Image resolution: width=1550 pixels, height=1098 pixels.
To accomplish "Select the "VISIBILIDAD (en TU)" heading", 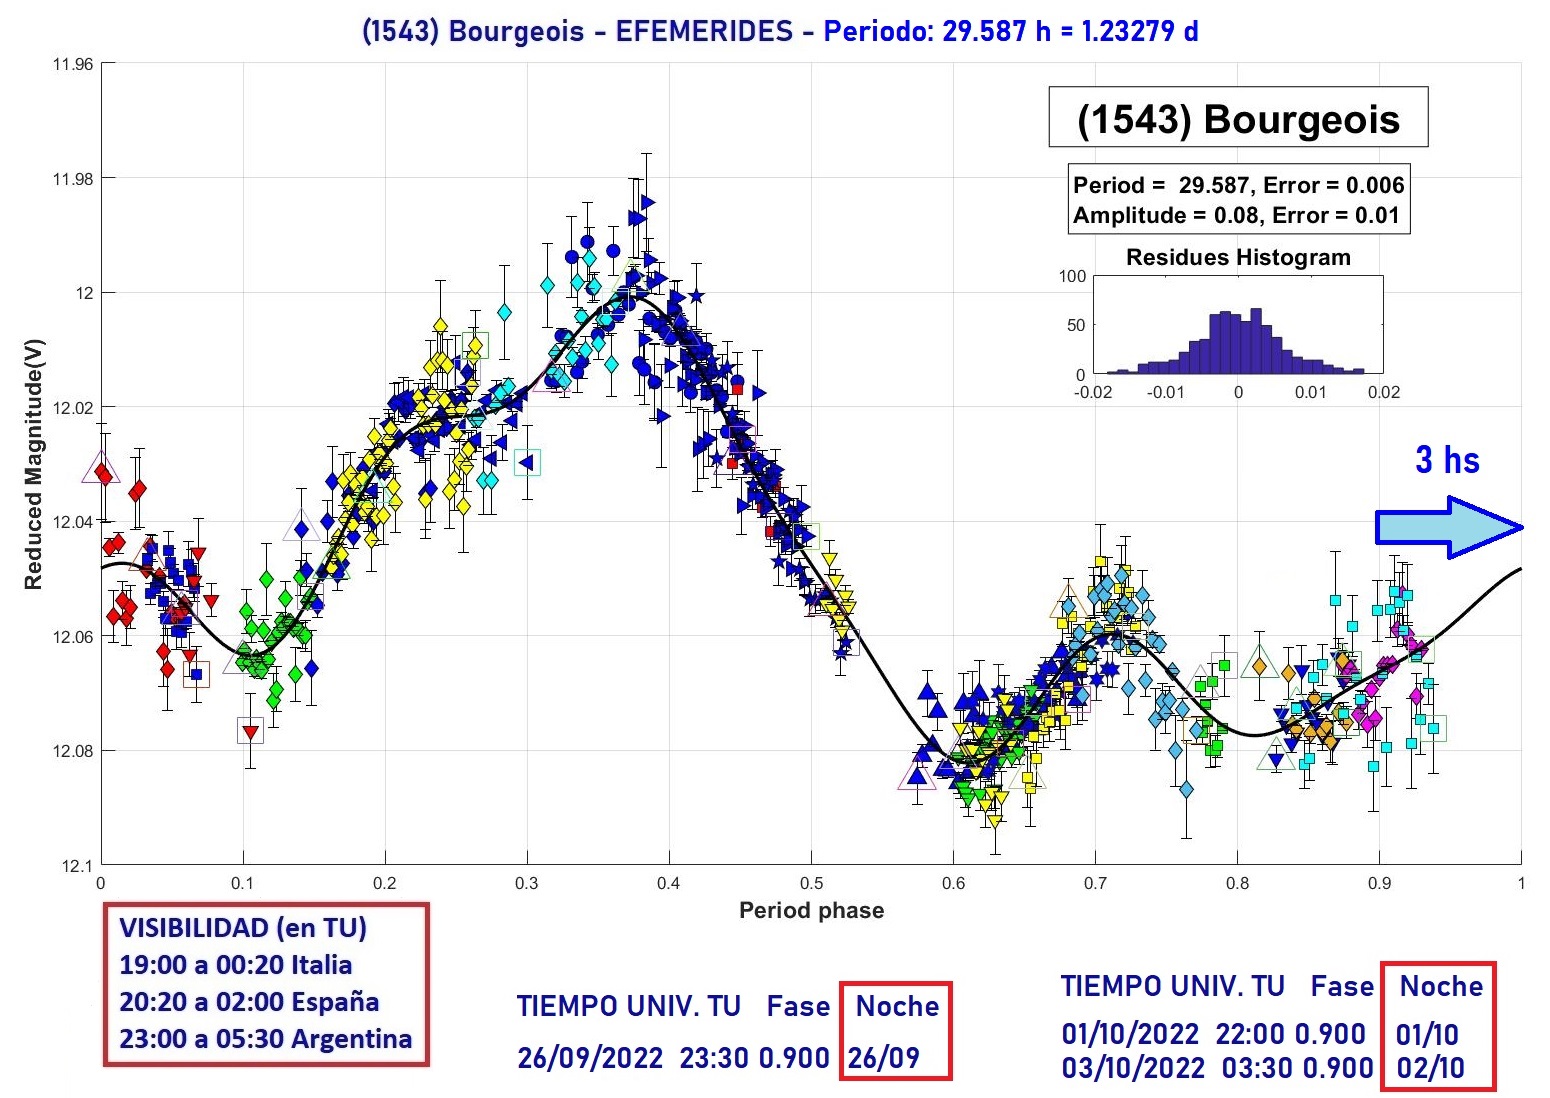I will [x=243, y=927].
